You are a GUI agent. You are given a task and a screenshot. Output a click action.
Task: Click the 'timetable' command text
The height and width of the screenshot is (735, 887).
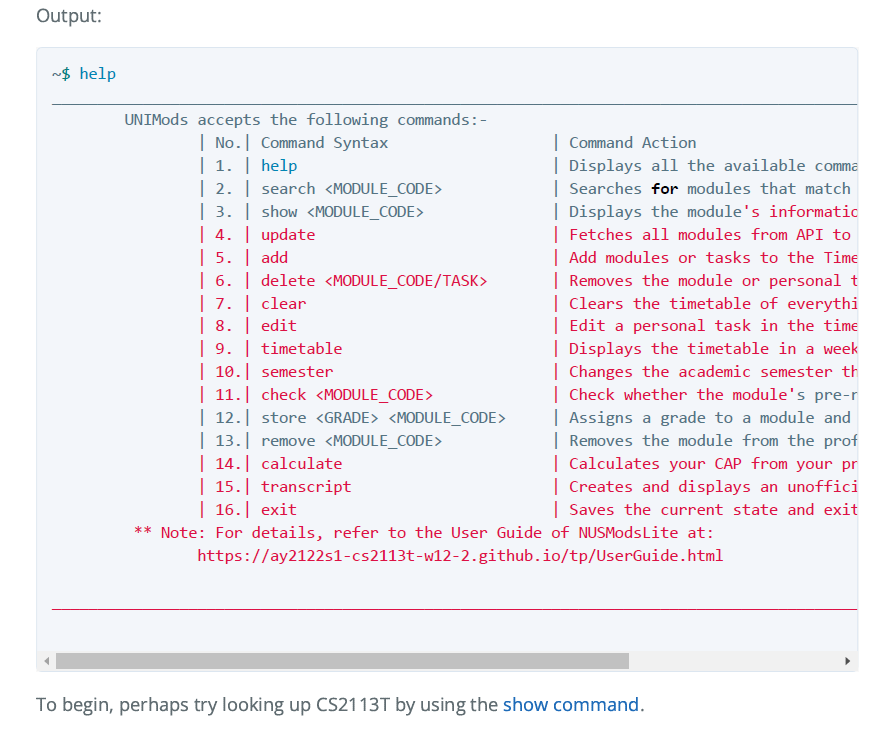[302, 349]
